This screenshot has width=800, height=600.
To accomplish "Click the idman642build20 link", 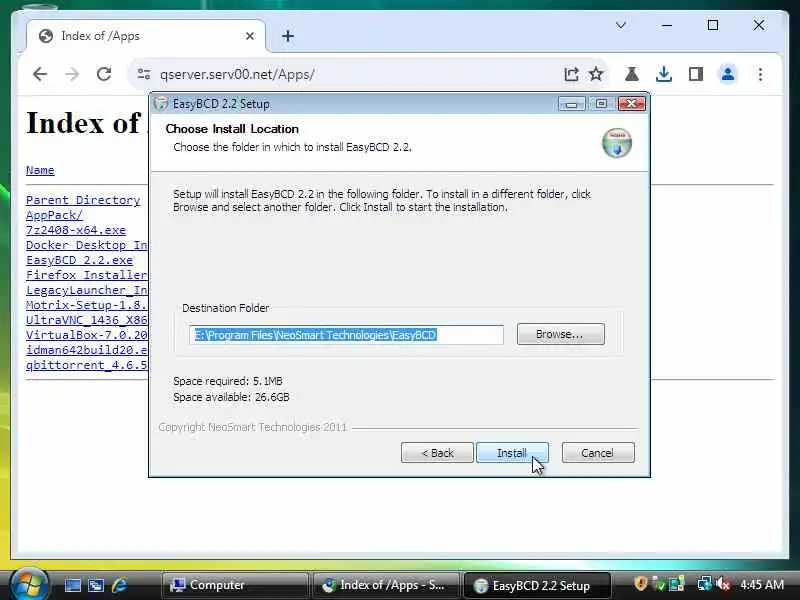I will point(87,350).
